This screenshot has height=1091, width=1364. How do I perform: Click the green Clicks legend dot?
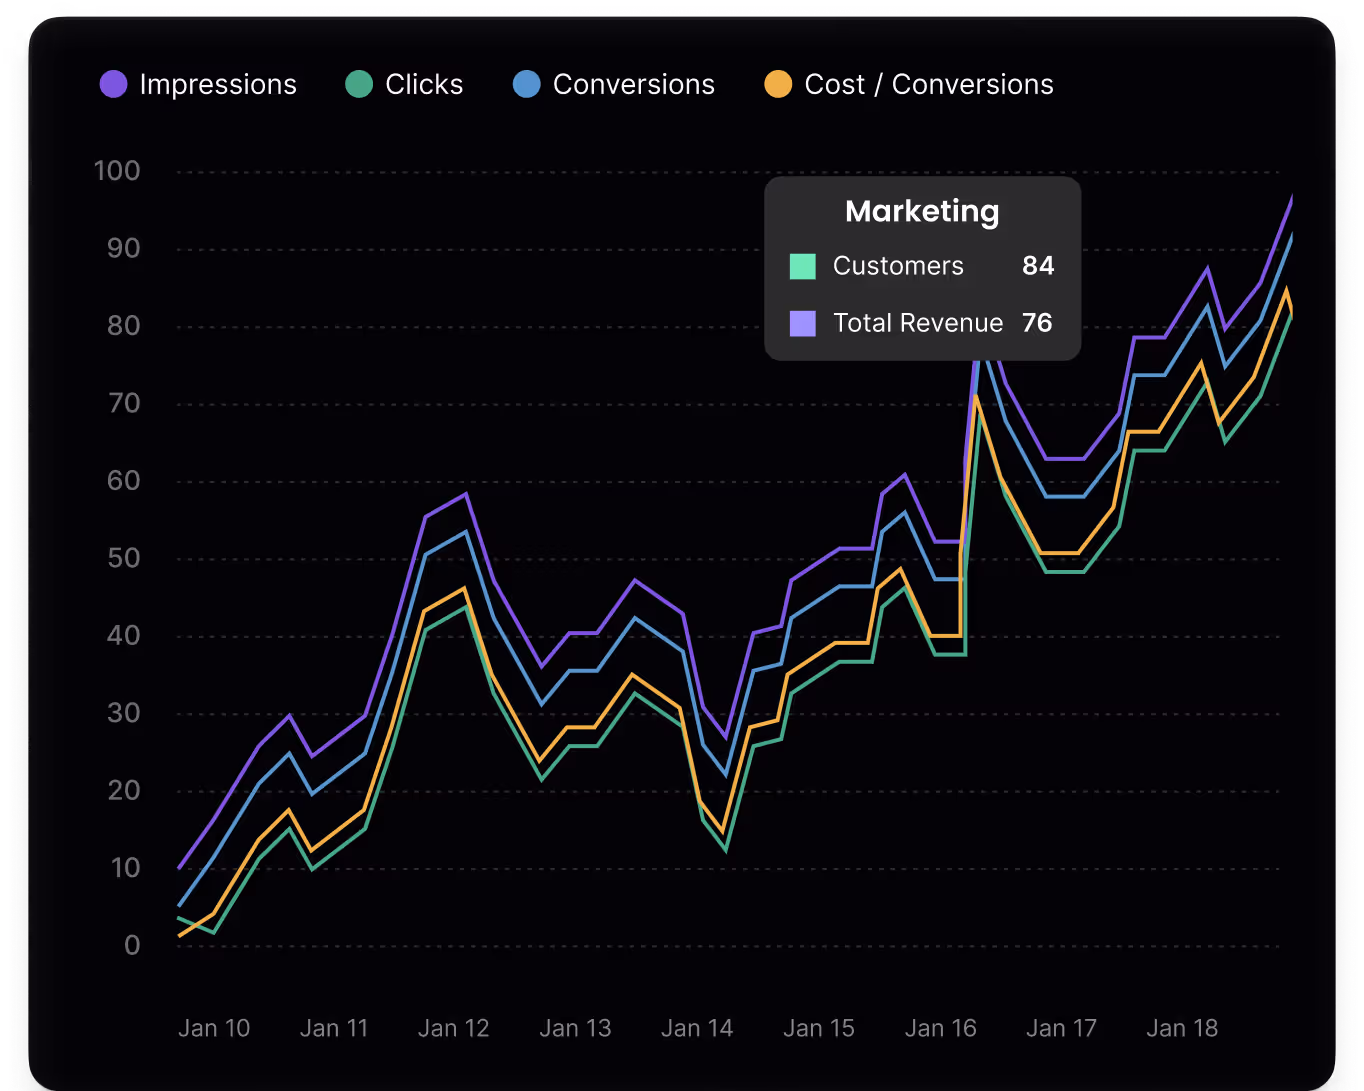[359, 85]
